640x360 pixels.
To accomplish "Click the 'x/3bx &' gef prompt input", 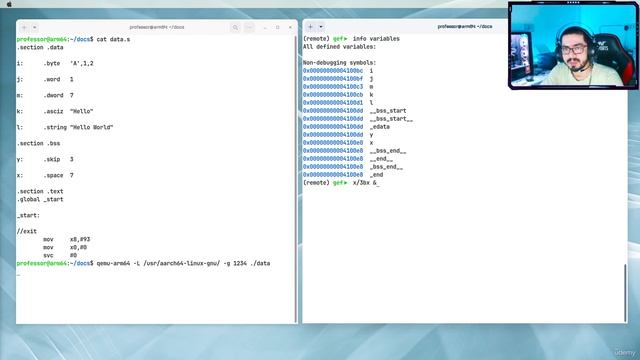I will (365, 182).
